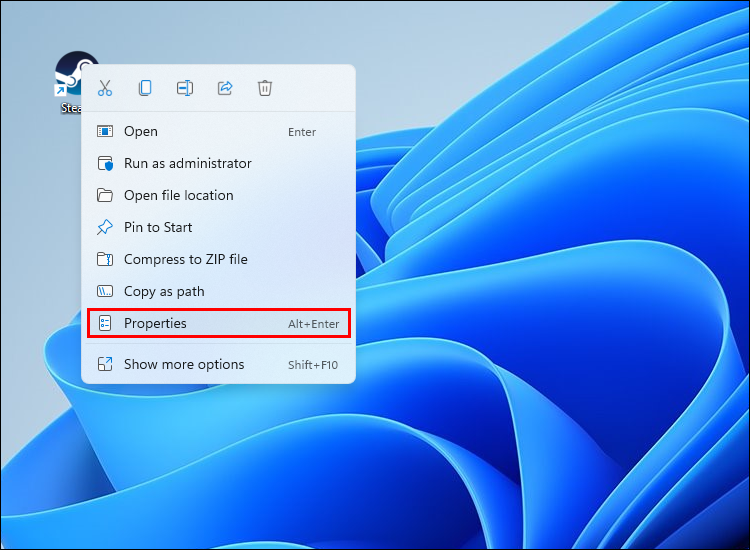Click the Rename icon in context menu
Viewport: 750px width, 550px height.
185,88
